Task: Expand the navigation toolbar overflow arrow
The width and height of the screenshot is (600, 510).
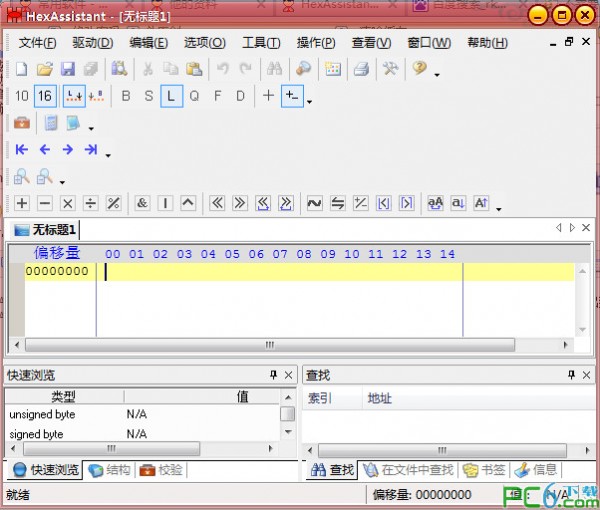Action: [x=108, y=155]
